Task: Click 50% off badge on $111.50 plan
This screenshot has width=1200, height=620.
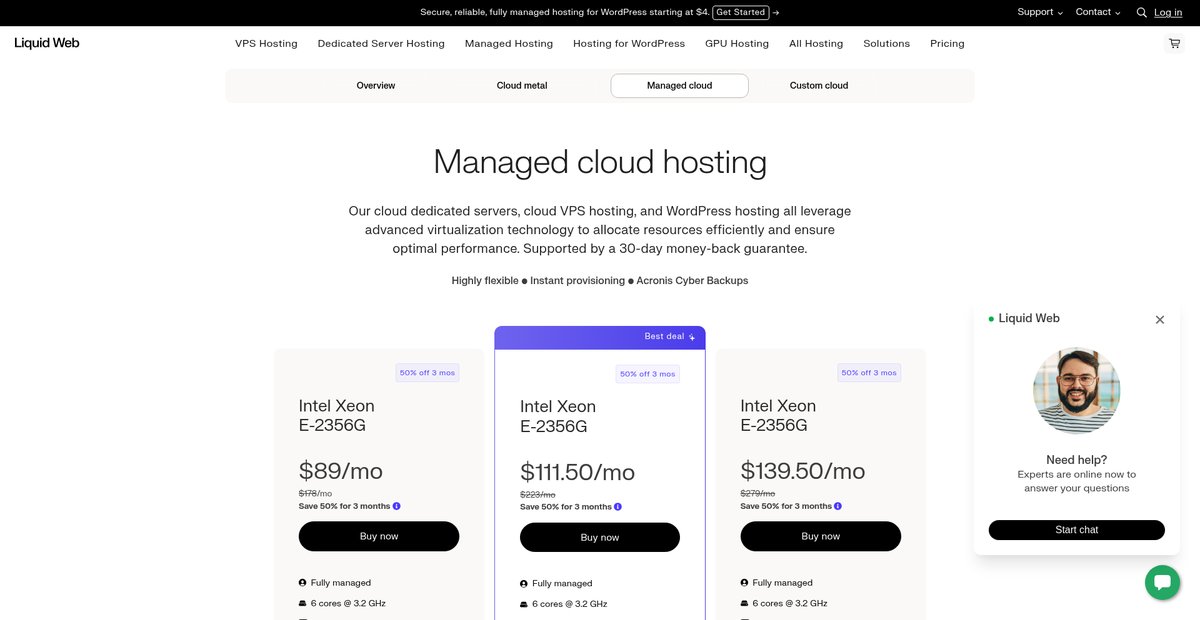Action: click(648, 374)
